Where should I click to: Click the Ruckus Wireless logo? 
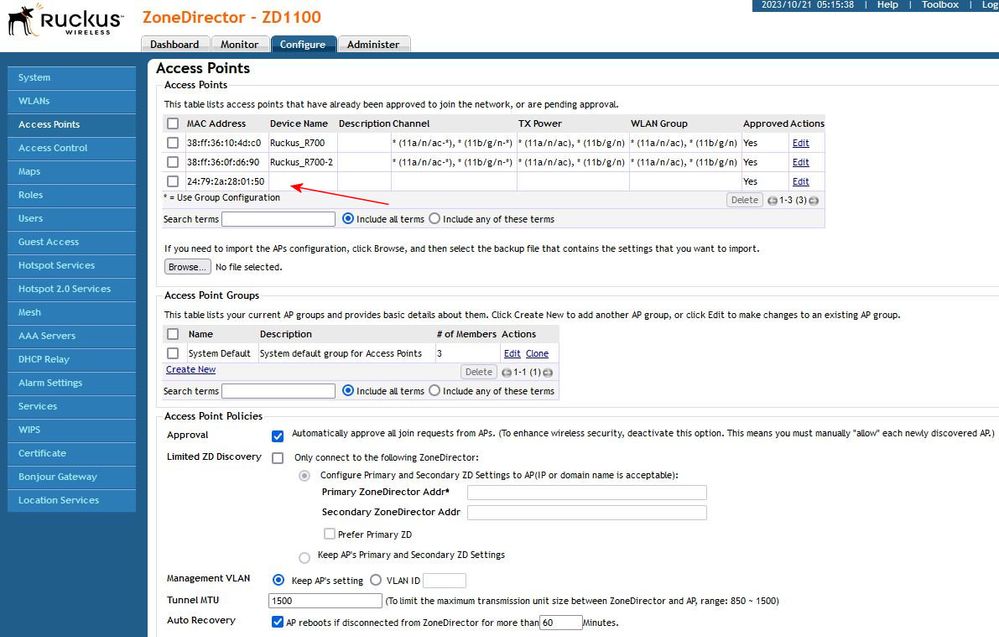point(65,22)
